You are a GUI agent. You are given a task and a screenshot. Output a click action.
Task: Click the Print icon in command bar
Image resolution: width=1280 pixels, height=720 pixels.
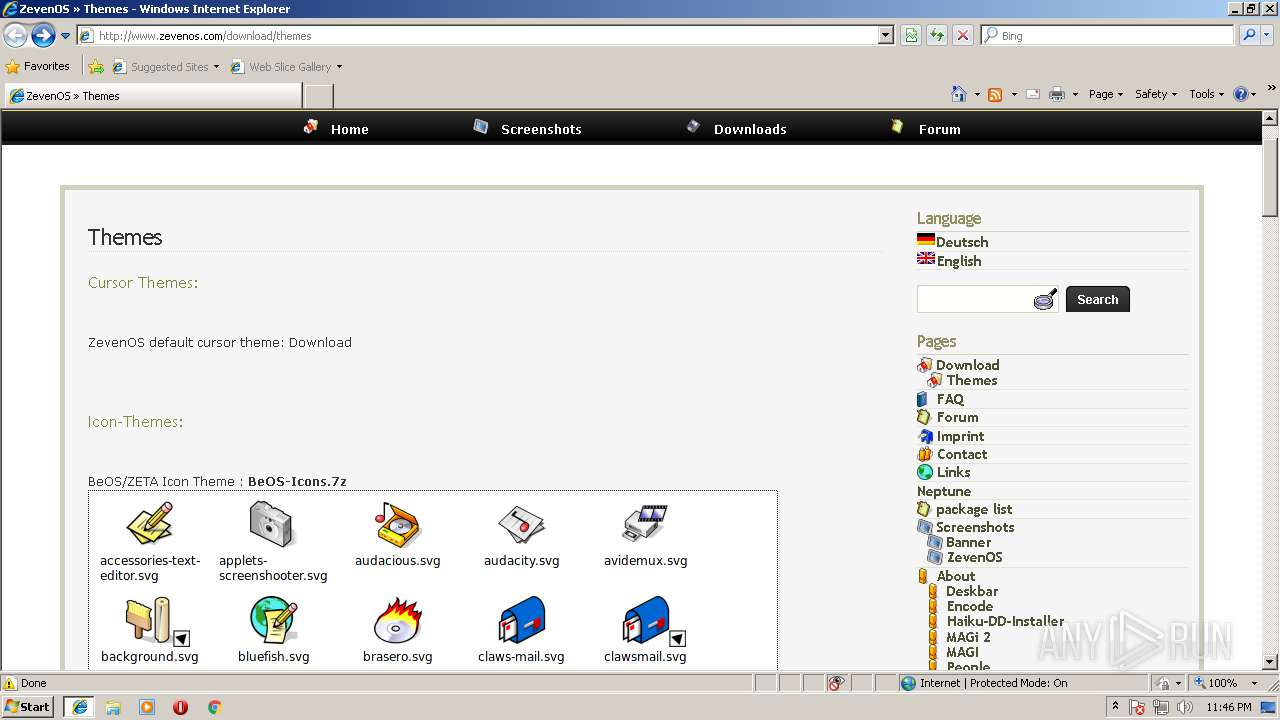1057,94
